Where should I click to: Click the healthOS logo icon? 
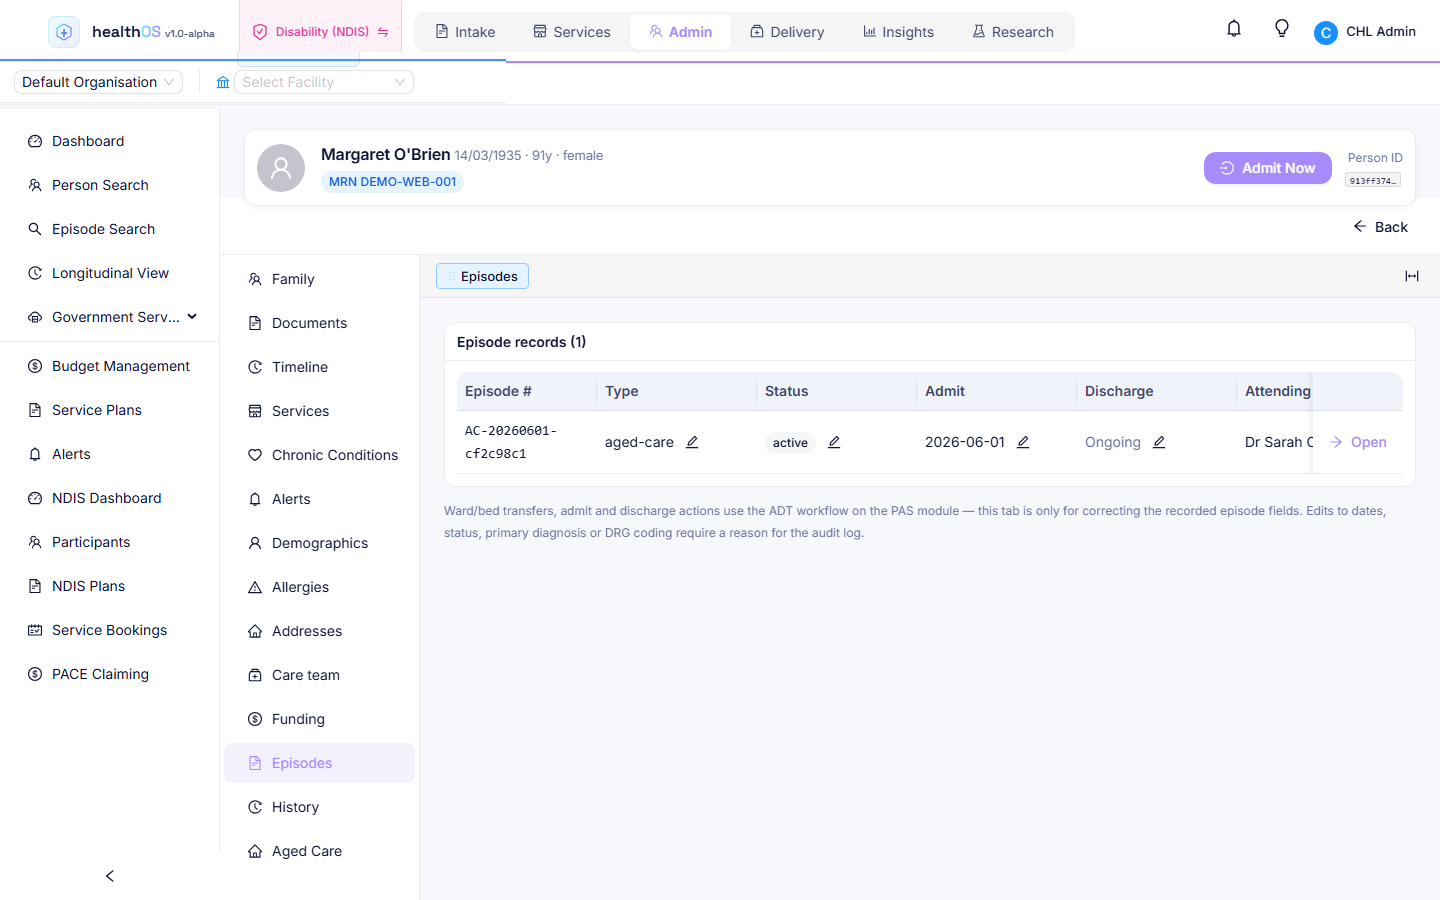[x=64, y=32]
